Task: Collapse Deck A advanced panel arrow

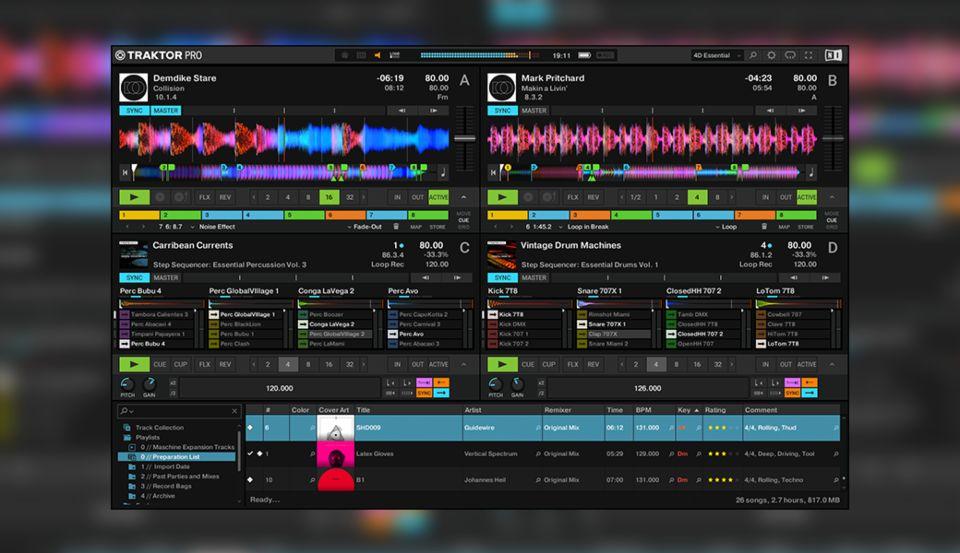Action: (463, 197)
